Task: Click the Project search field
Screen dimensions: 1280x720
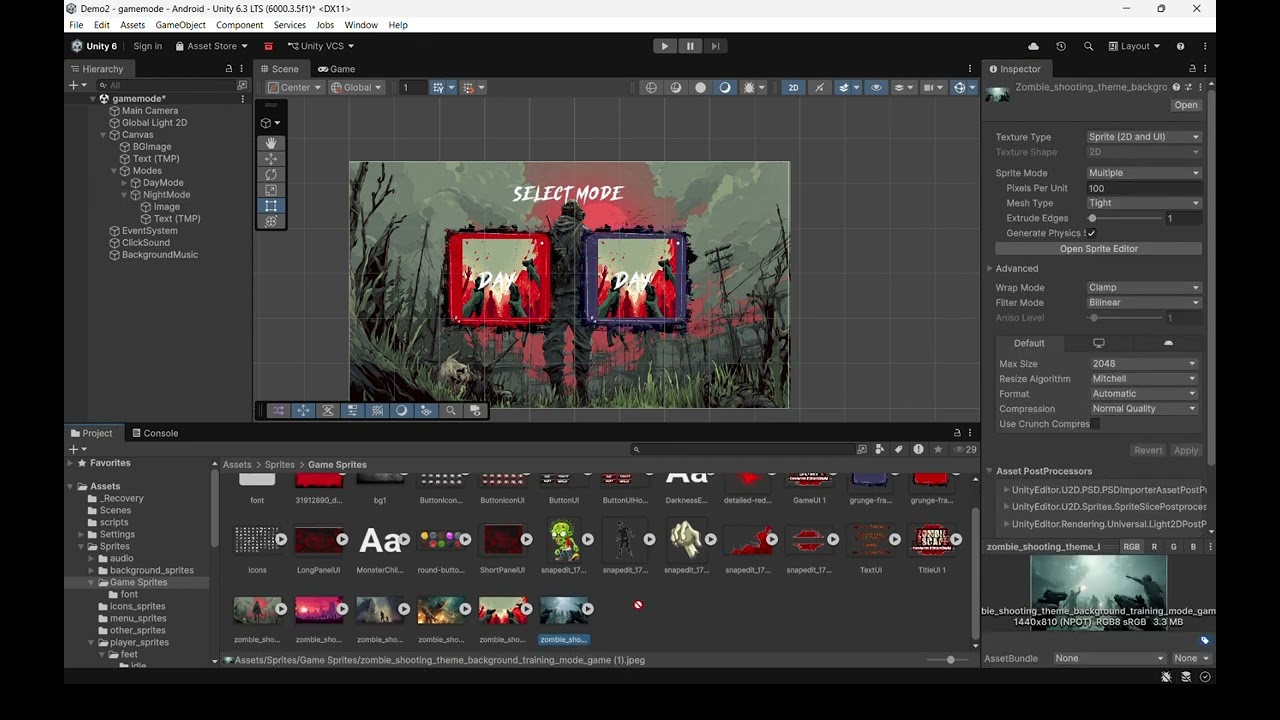Action: point(746,450)
